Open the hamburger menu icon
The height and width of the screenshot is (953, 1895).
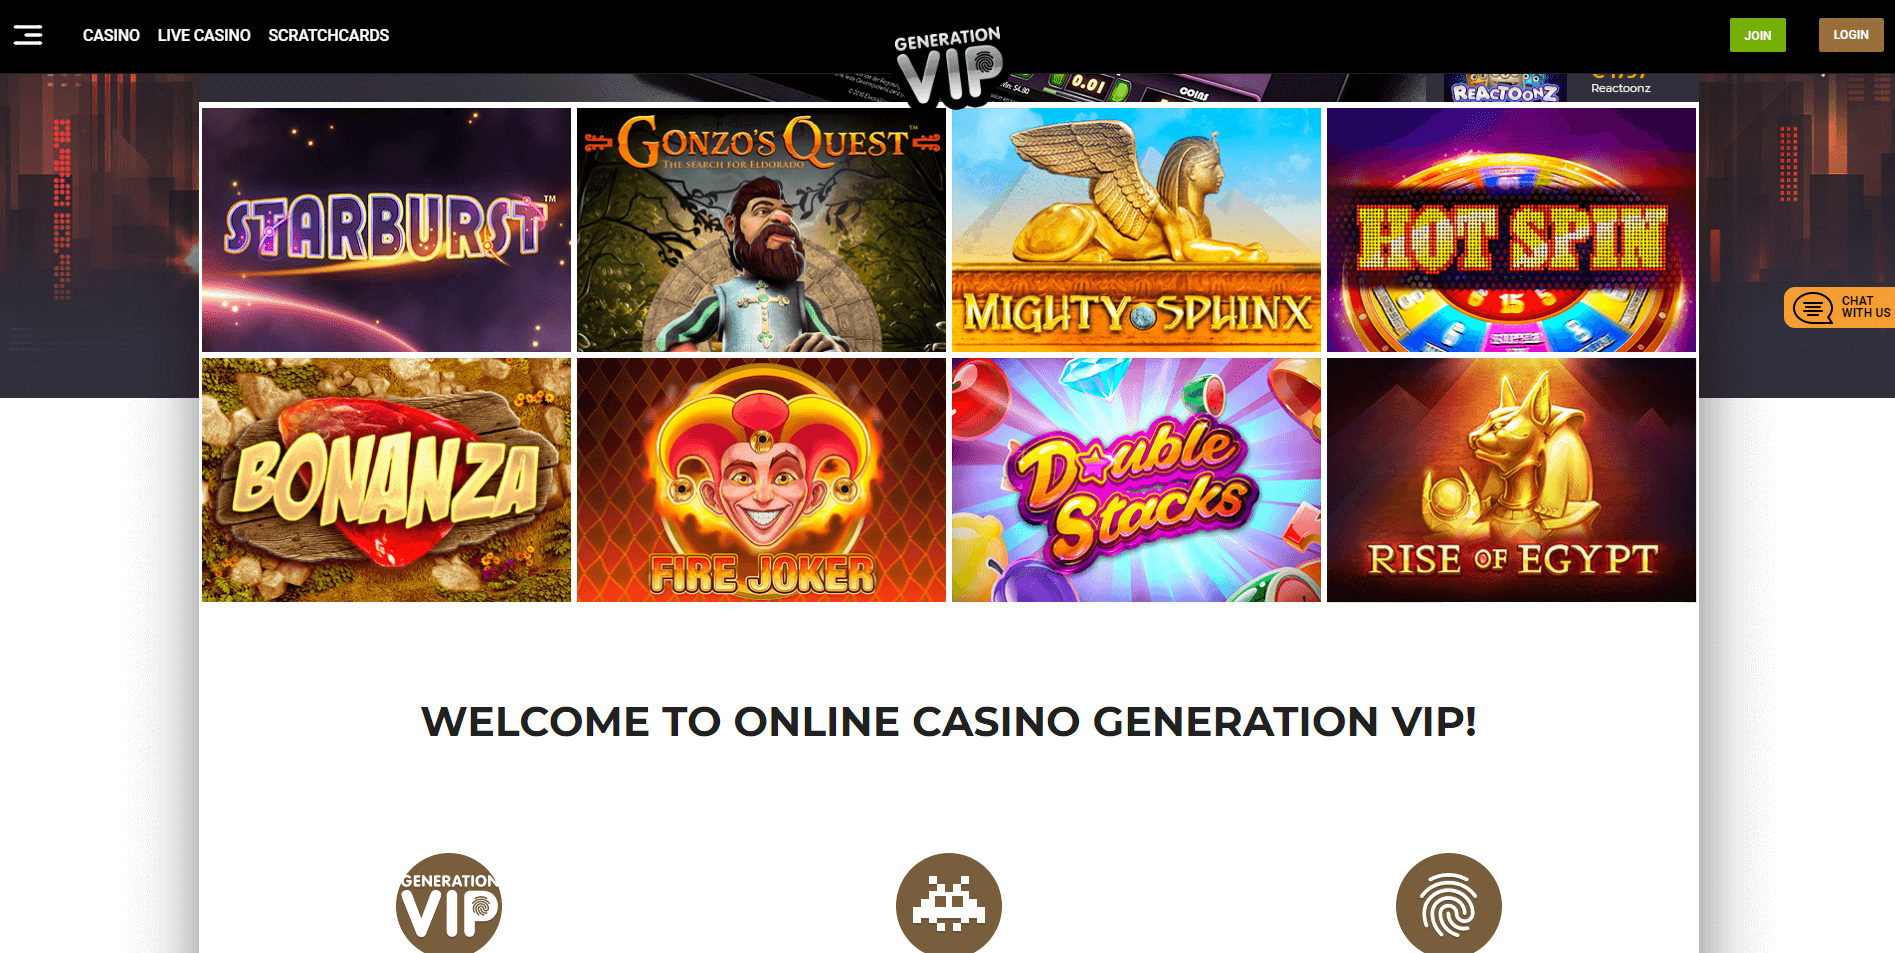click(28, 35)
